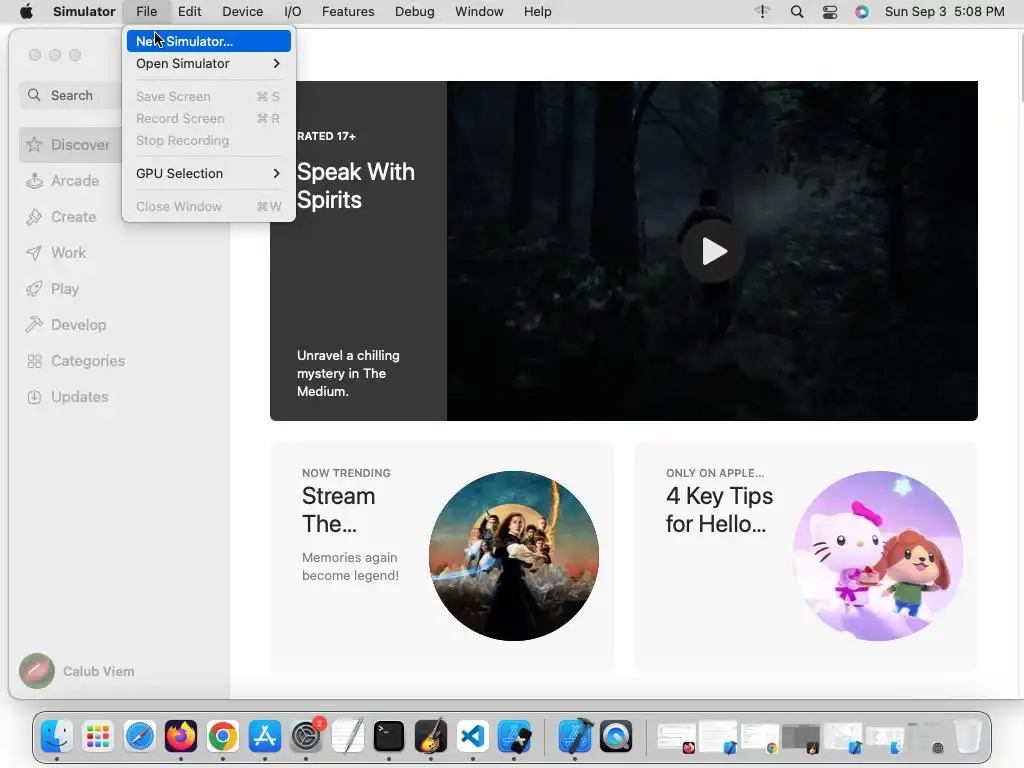This screenshot has width=1024, height=768.
Task: Select the Discover star icon
Action: click(34, 144)
